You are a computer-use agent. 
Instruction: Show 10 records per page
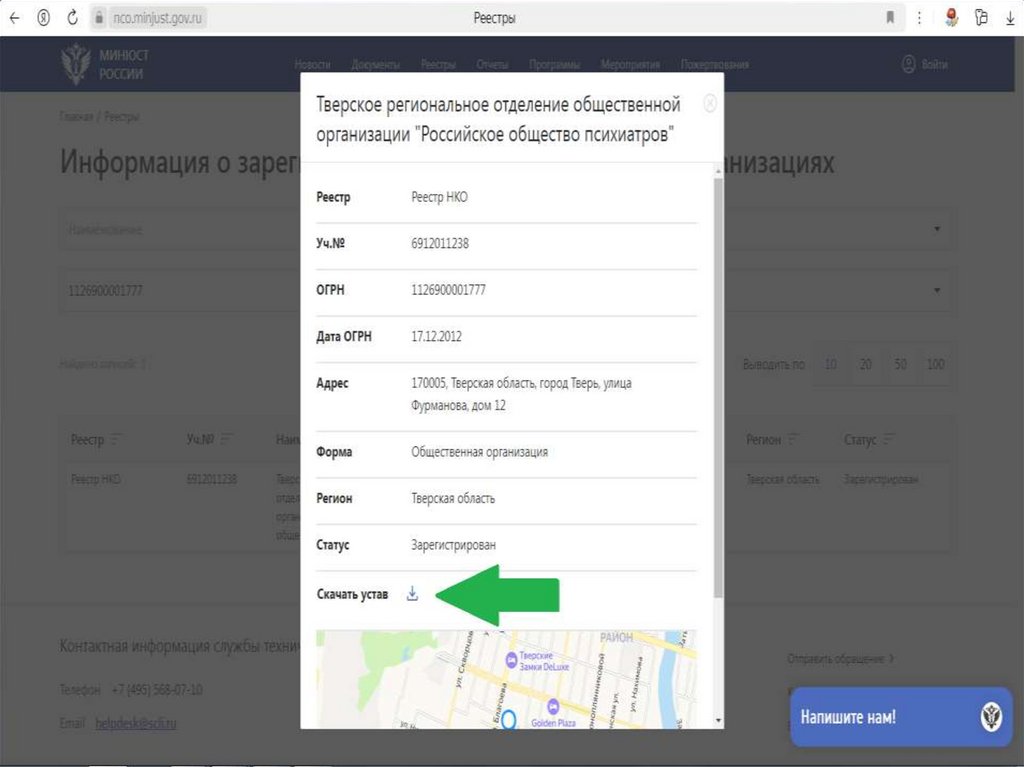point(830,364)
